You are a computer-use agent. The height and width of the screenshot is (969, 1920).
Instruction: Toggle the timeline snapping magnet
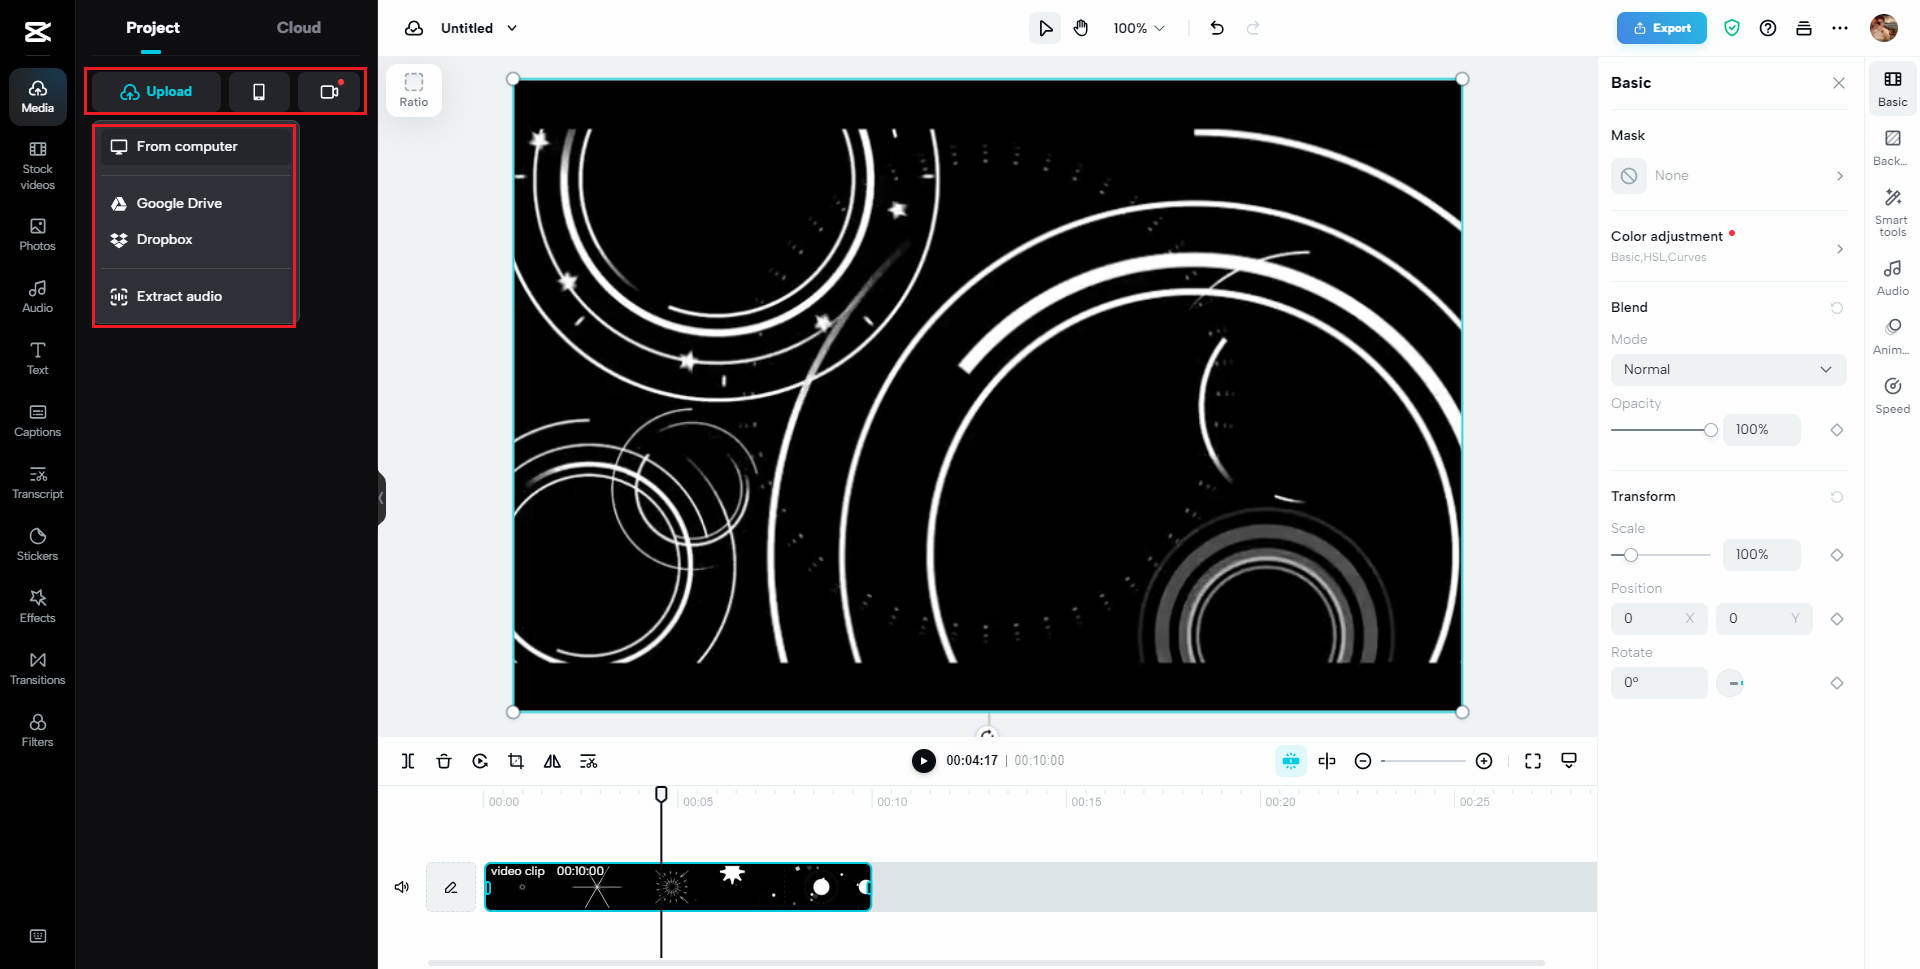(x=1291, y=761)
